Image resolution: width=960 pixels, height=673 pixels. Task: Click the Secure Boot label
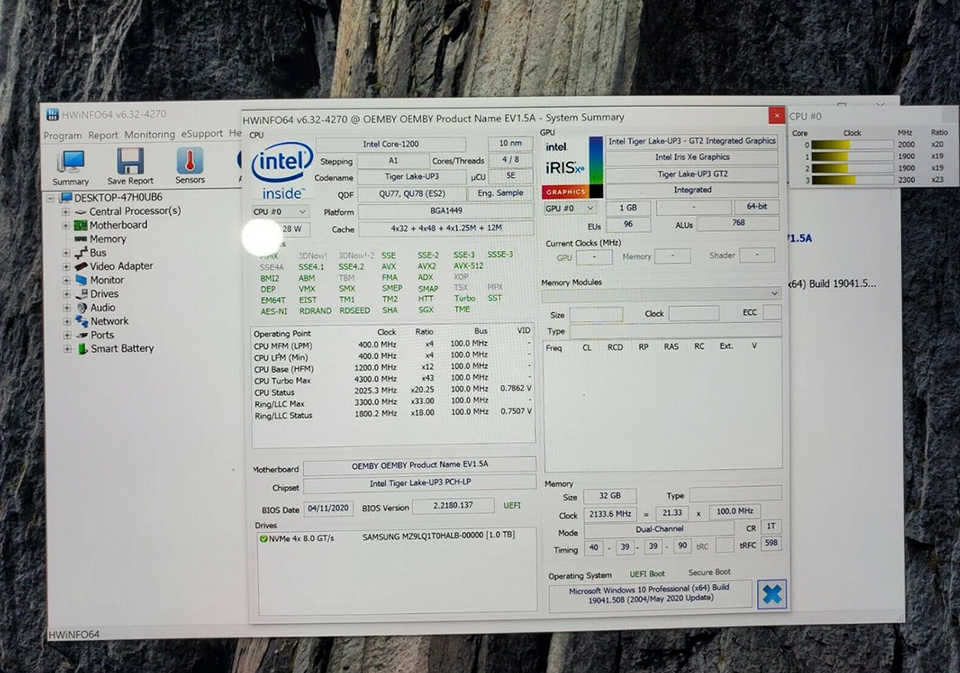(x=709, y=572)
